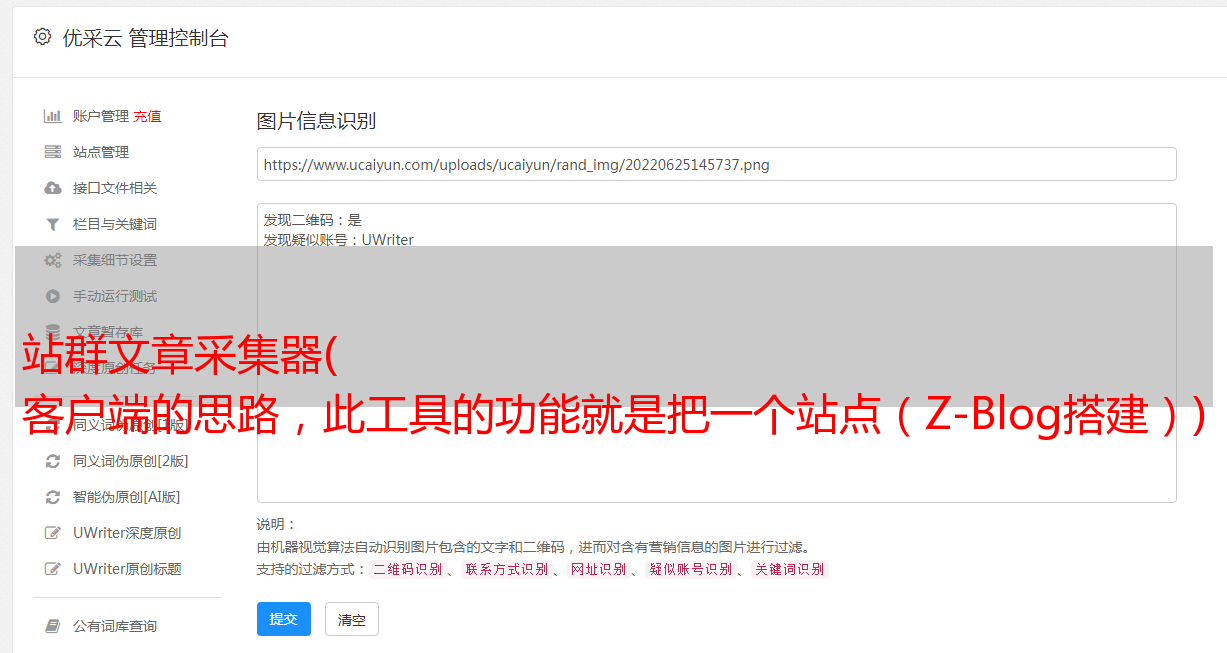Click the red 充值 recharge link

(x=147, y=116)
